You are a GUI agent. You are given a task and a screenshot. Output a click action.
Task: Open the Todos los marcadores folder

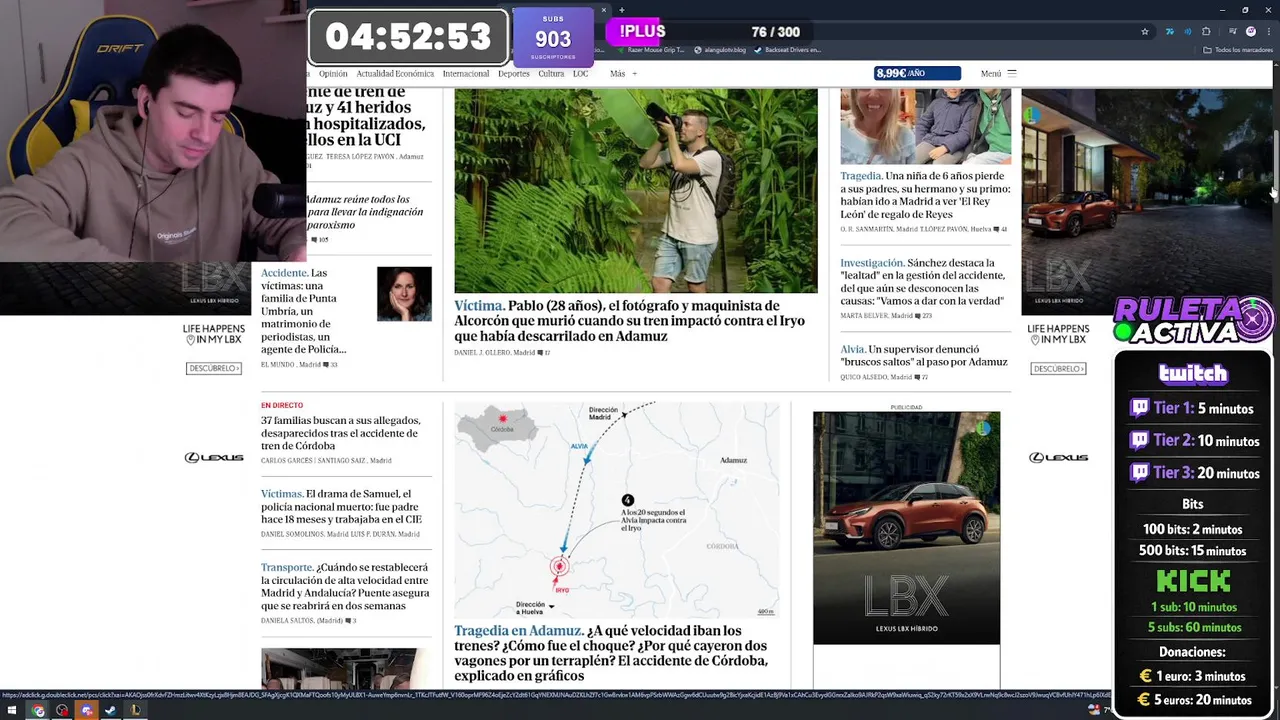1238,50
